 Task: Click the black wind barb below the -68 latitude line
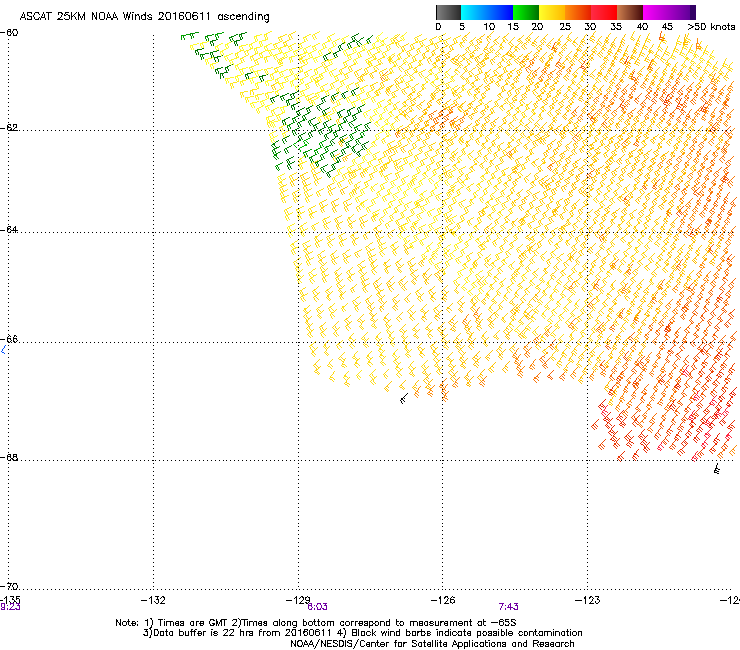click(x=716, y=469)
